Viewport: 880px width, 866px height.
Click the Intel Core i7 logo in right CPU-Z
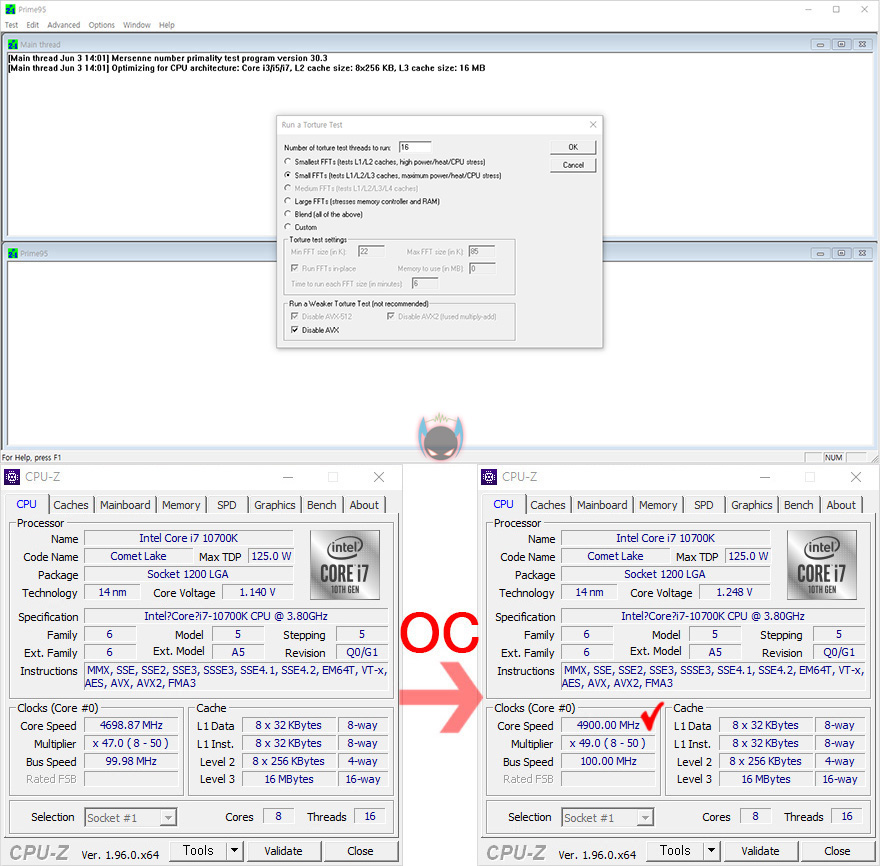pyautogui.click(x=822, y=565)
